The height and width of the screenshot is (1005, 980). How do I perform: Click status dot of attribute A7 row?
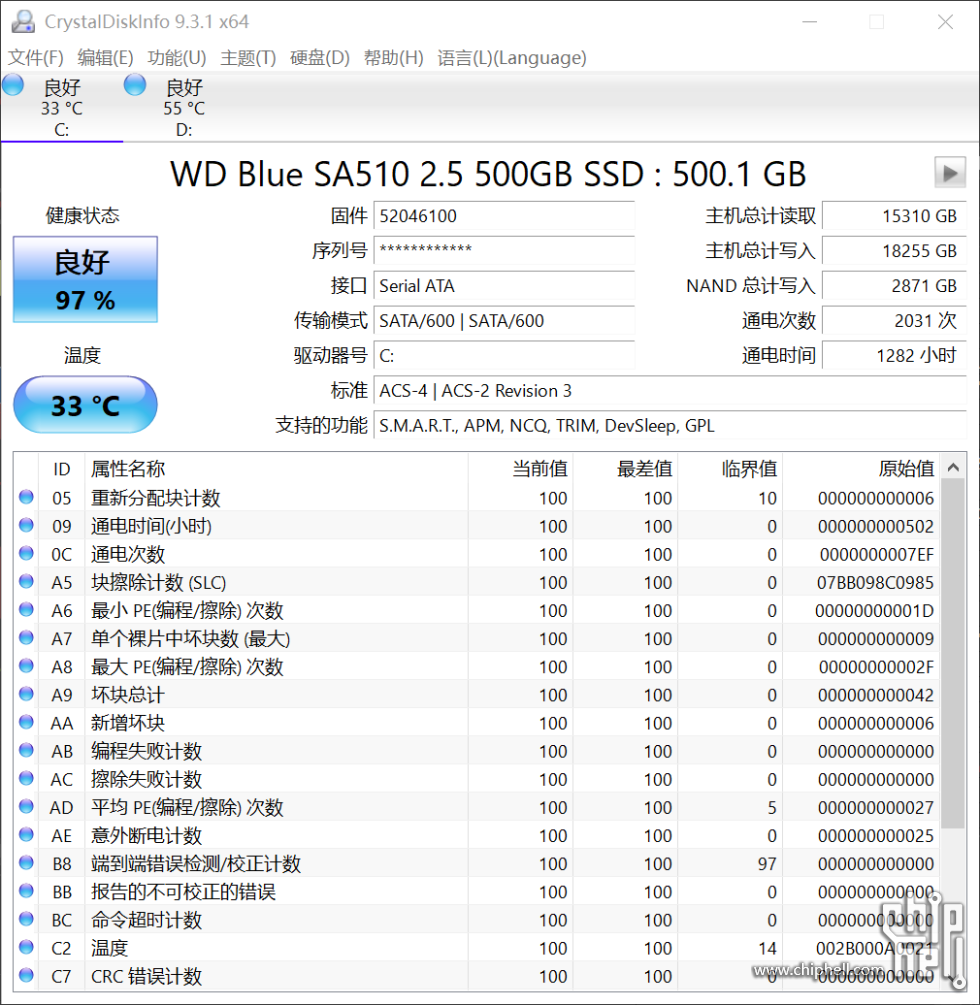(x=26, y=638)
